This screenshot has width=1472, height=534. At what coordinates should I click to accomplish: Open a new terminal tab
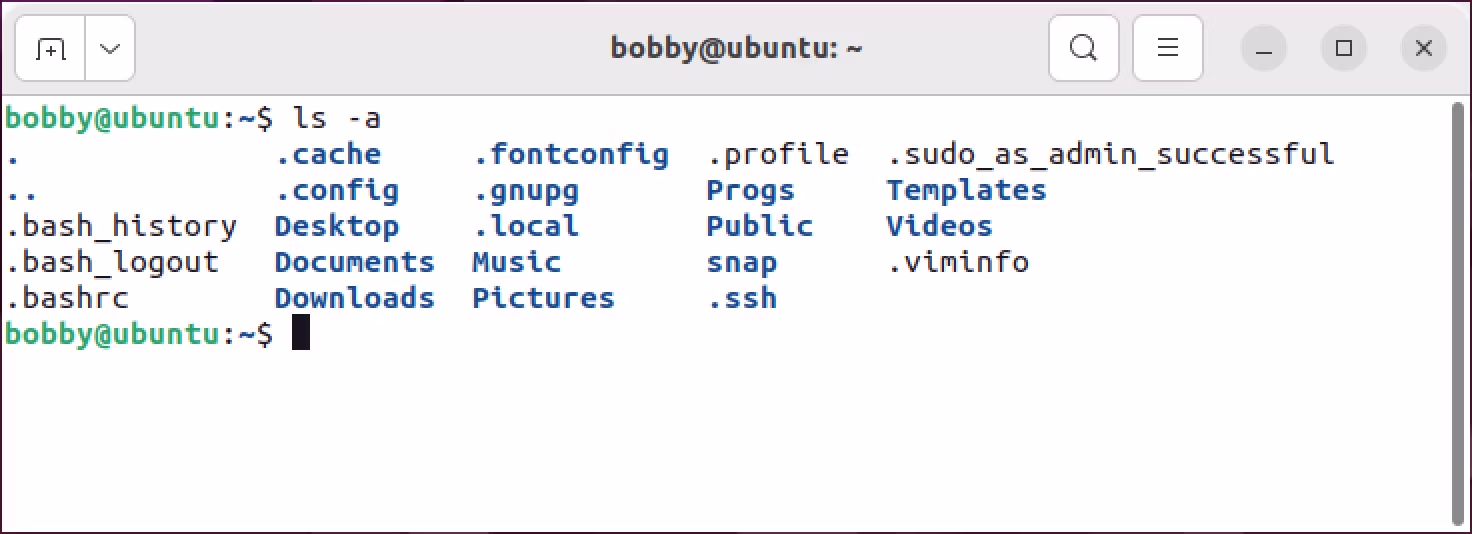[50, 48]
